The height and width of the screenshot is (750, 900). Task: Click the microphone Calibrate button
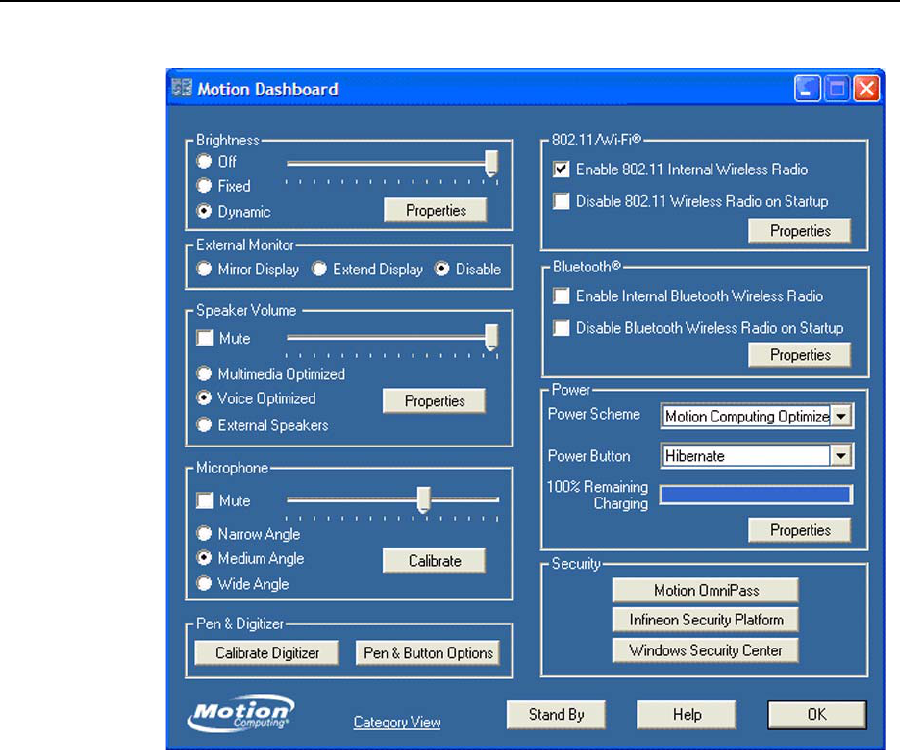(435, 560)
